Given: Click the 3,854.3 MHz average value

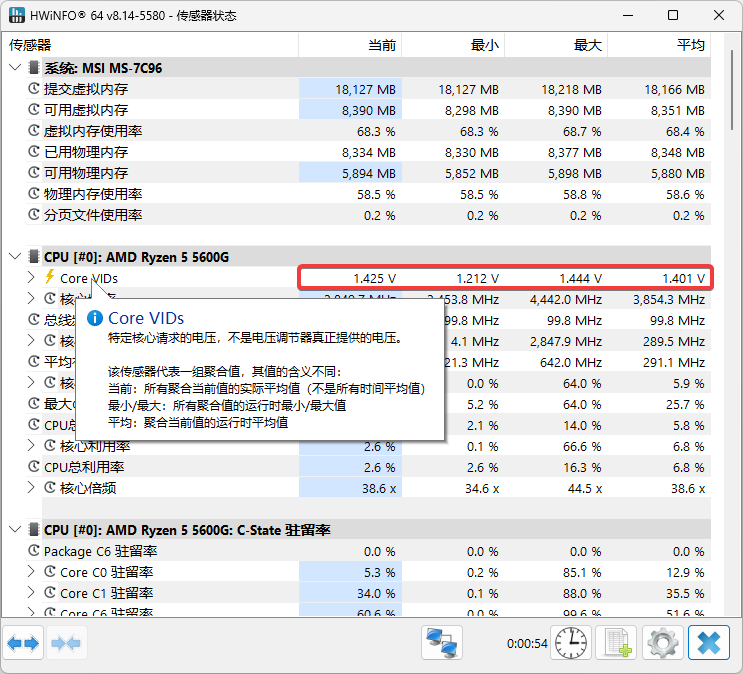Looking at the screenshot, I should [669, 300].
